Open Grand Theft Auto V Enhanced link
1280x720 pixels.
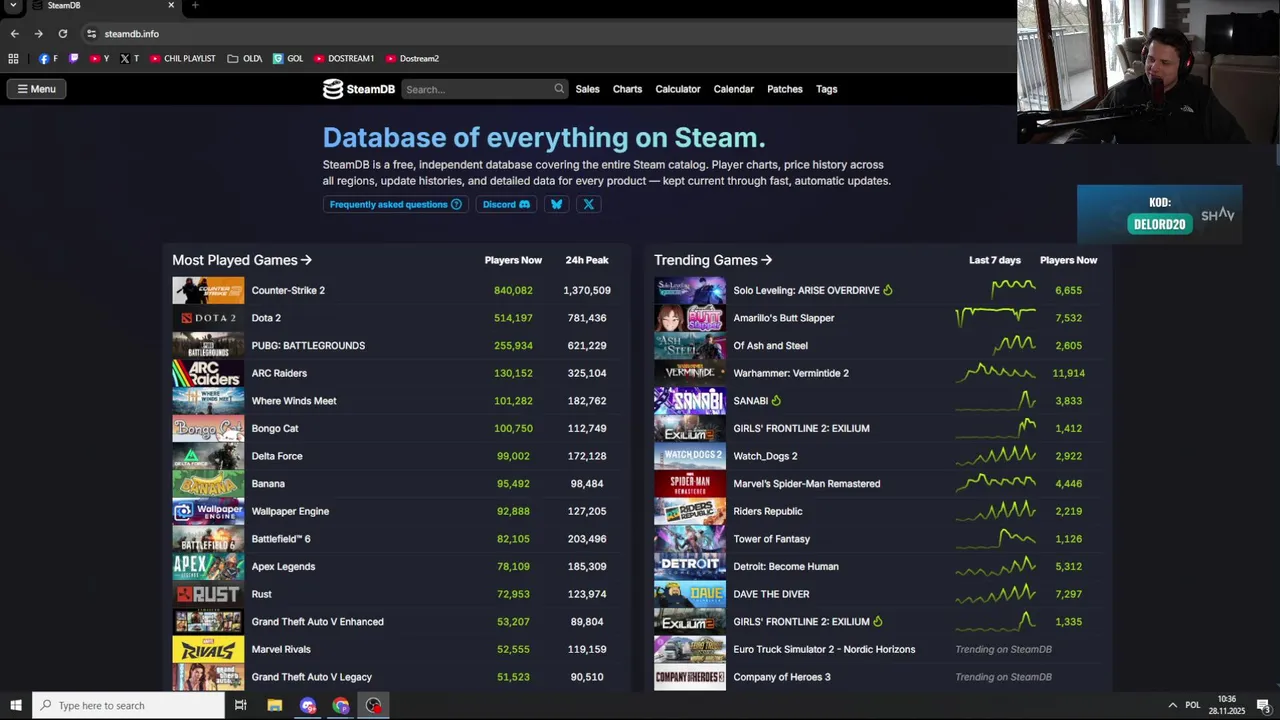[x=317, y=622]
